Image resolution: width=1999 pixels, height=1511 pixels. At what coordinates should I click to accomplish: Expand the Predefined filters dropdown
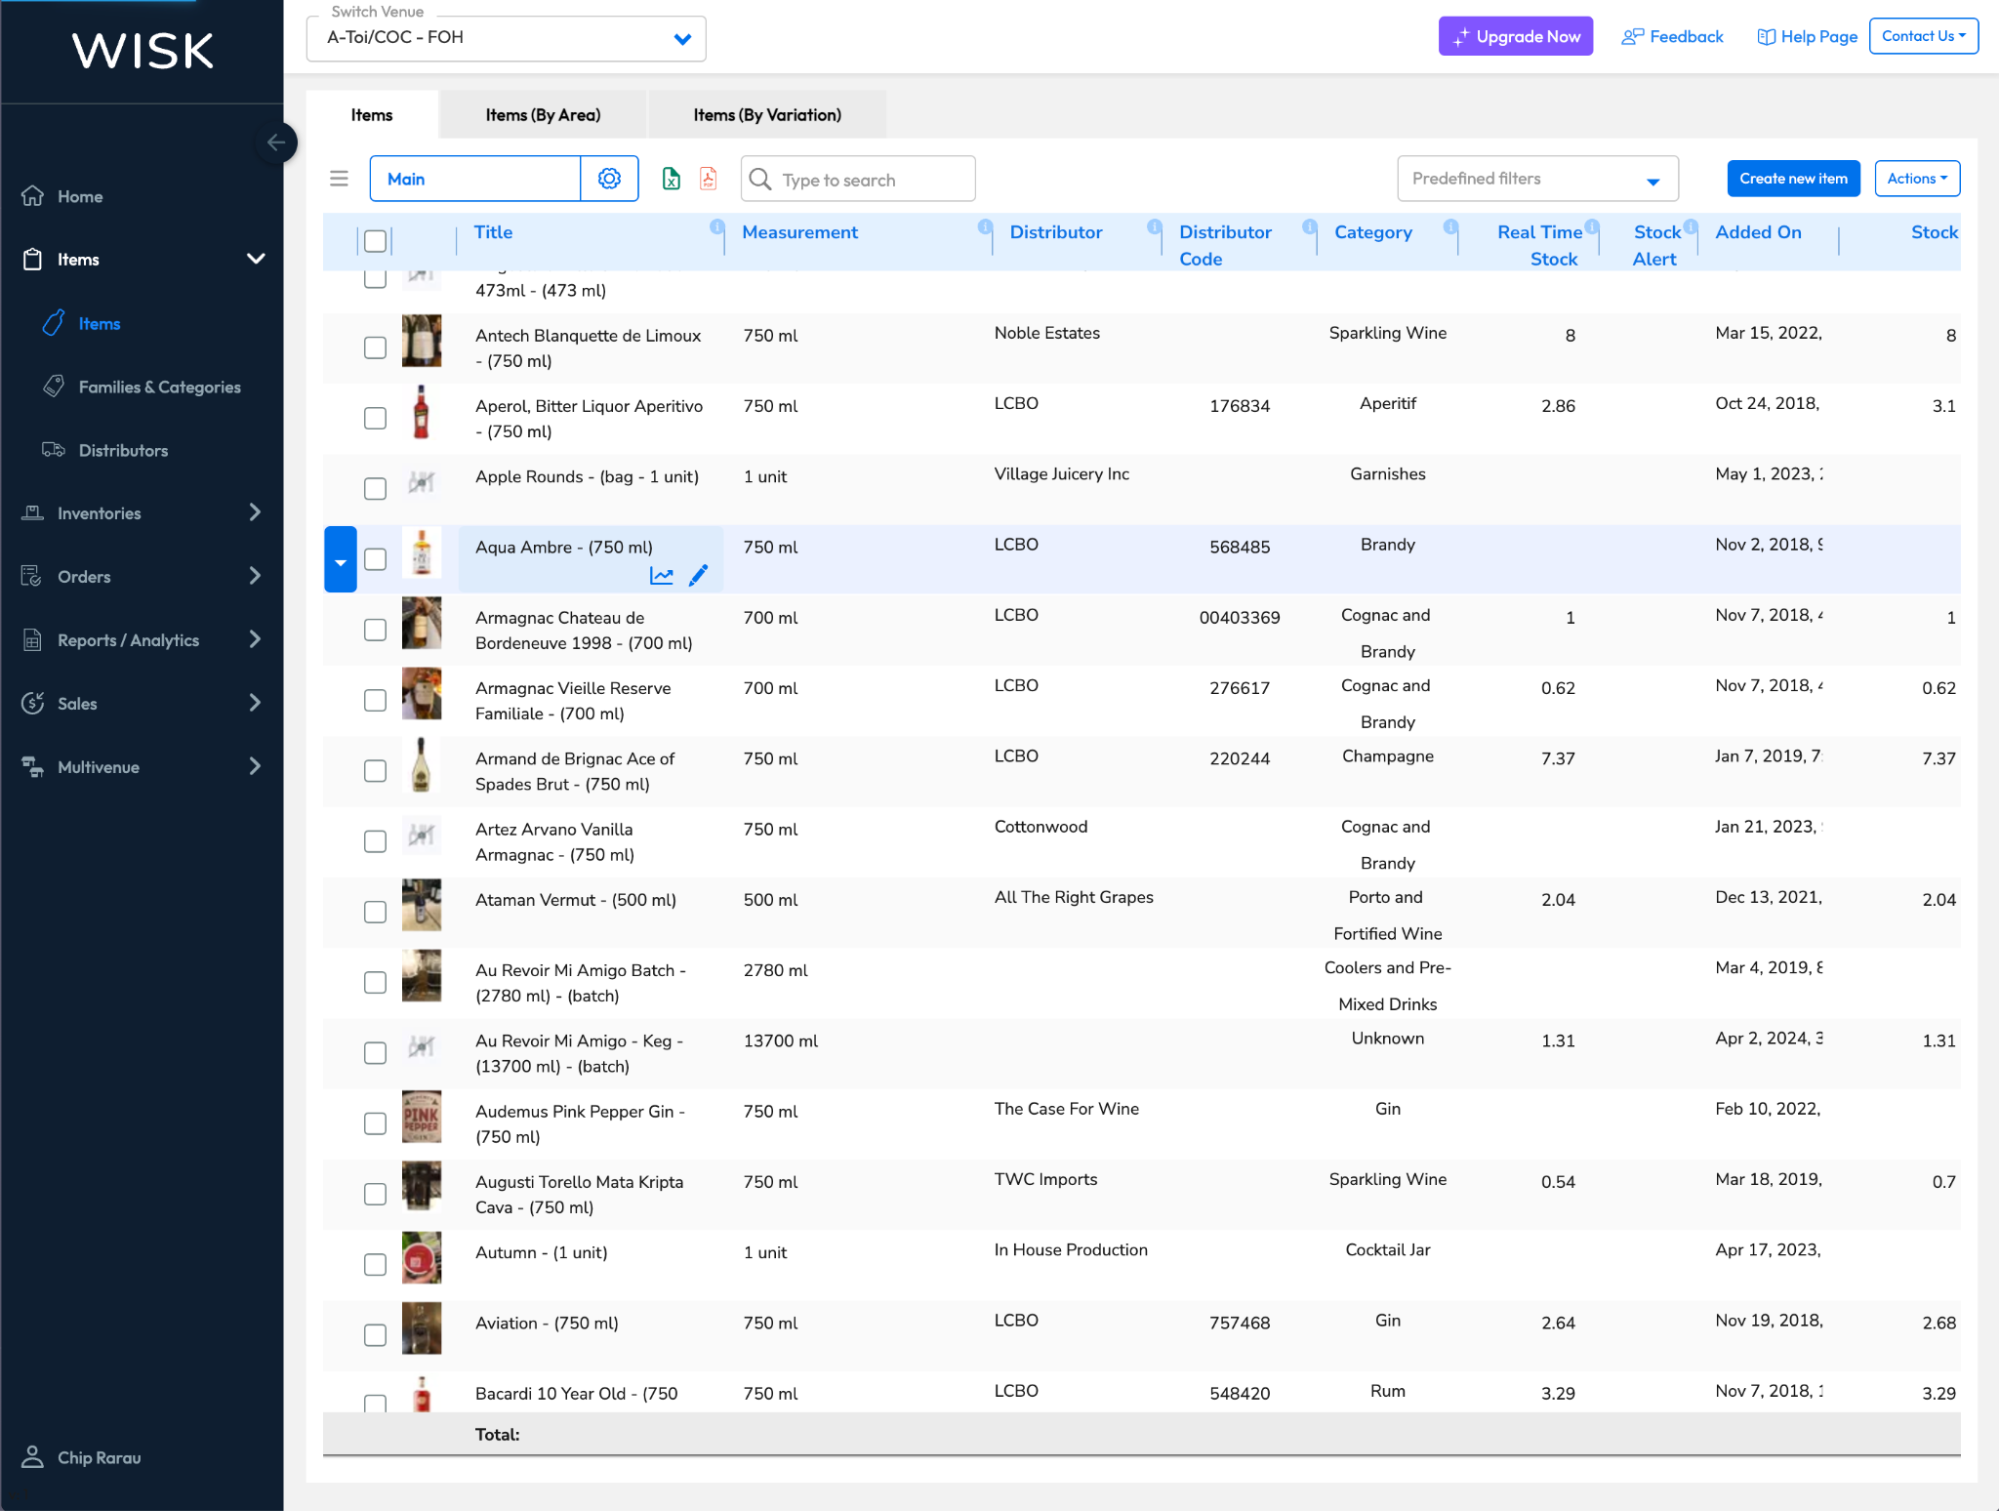(1537, 178)
